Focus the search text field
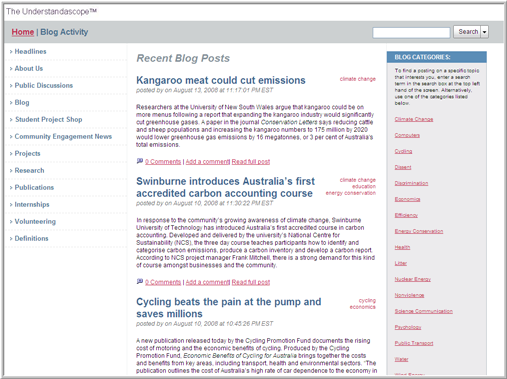The image size is (507, 379). click(x=411, y=33)
